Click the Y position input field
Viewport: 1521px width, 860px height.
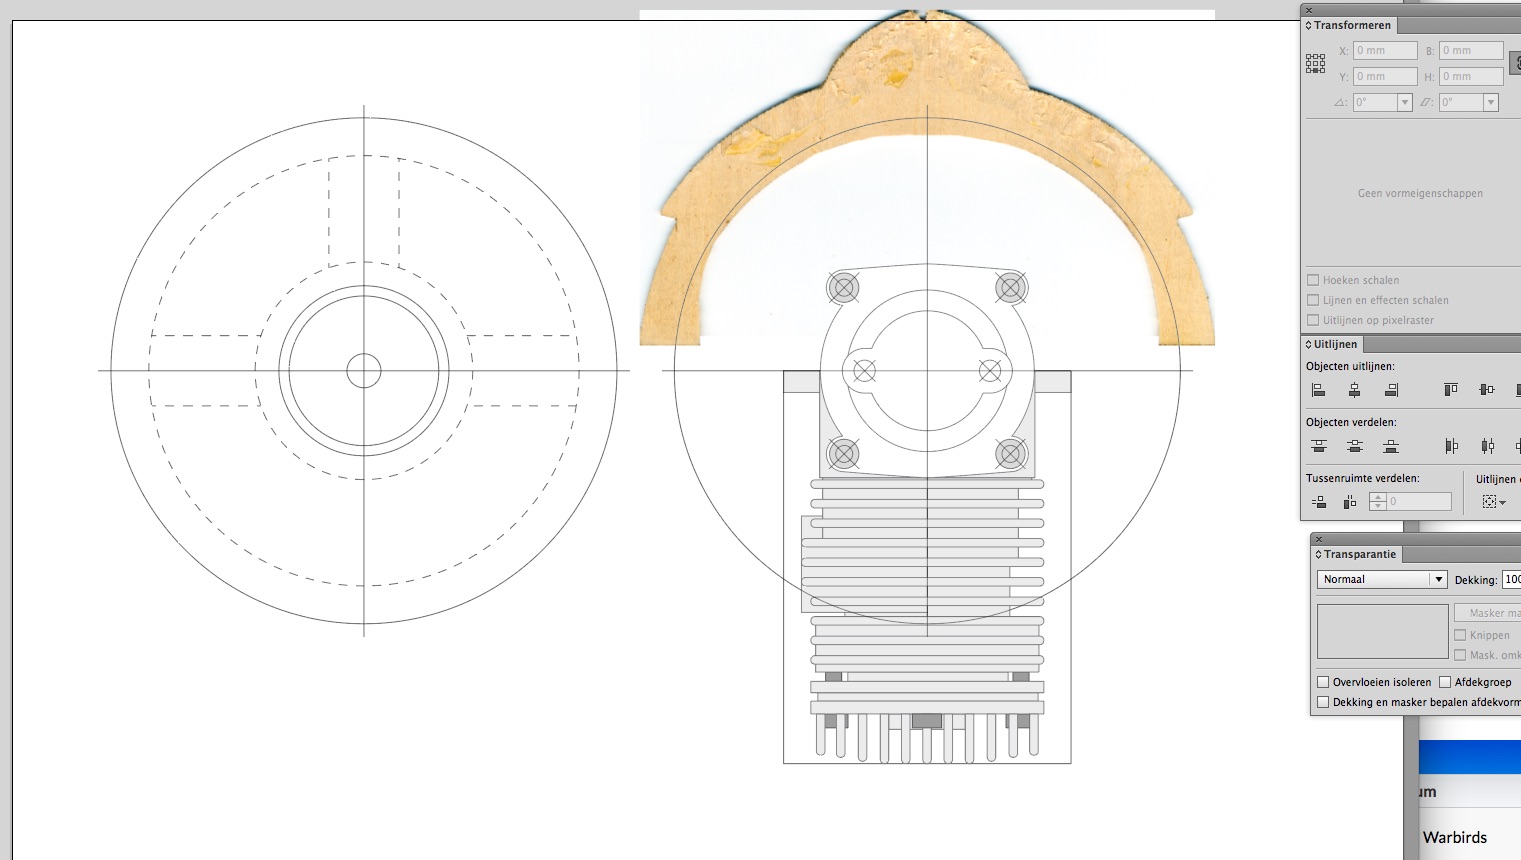[1385, 76]
